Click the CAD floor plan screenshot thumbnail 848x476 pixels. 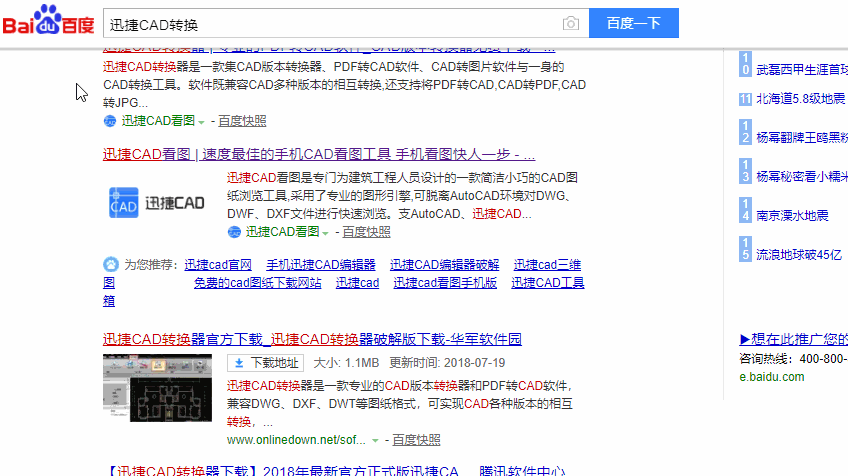tap(157, 388)
